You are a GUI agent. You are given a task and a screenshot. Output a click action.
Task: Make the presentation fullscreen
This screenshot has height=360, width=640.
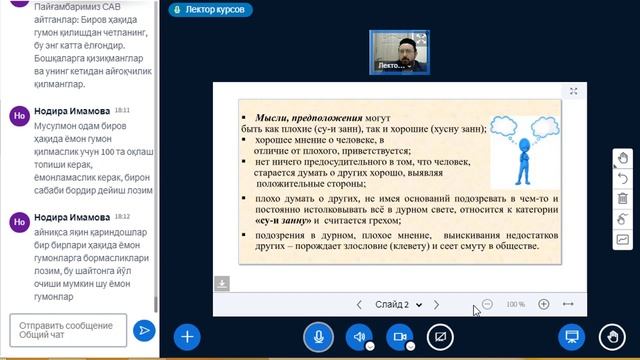(573, 91)
